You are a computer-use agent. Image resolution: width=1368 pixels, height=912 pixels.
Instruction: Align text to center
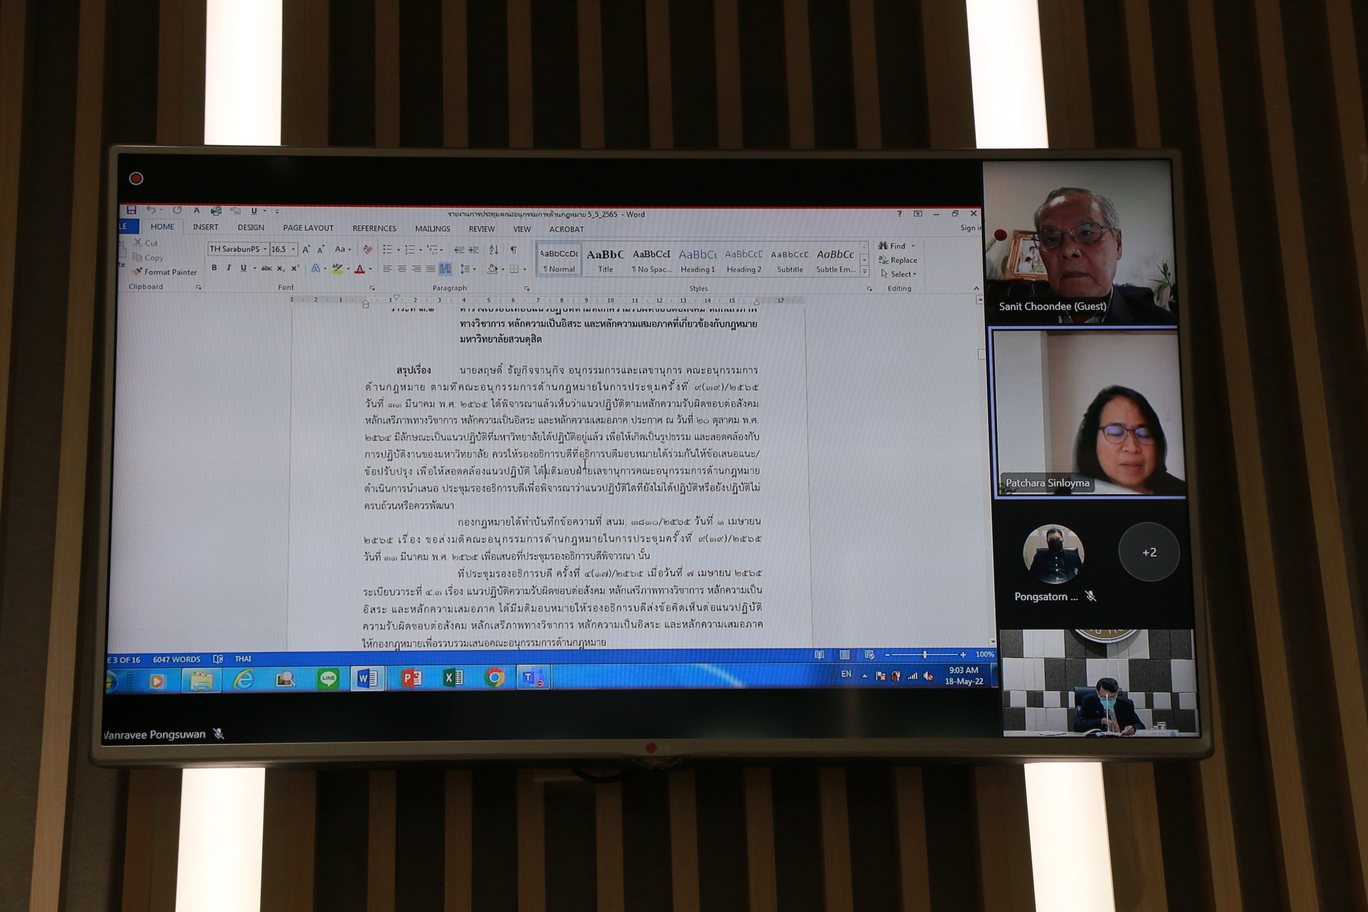pyautogui.click(x=402, y=268)
